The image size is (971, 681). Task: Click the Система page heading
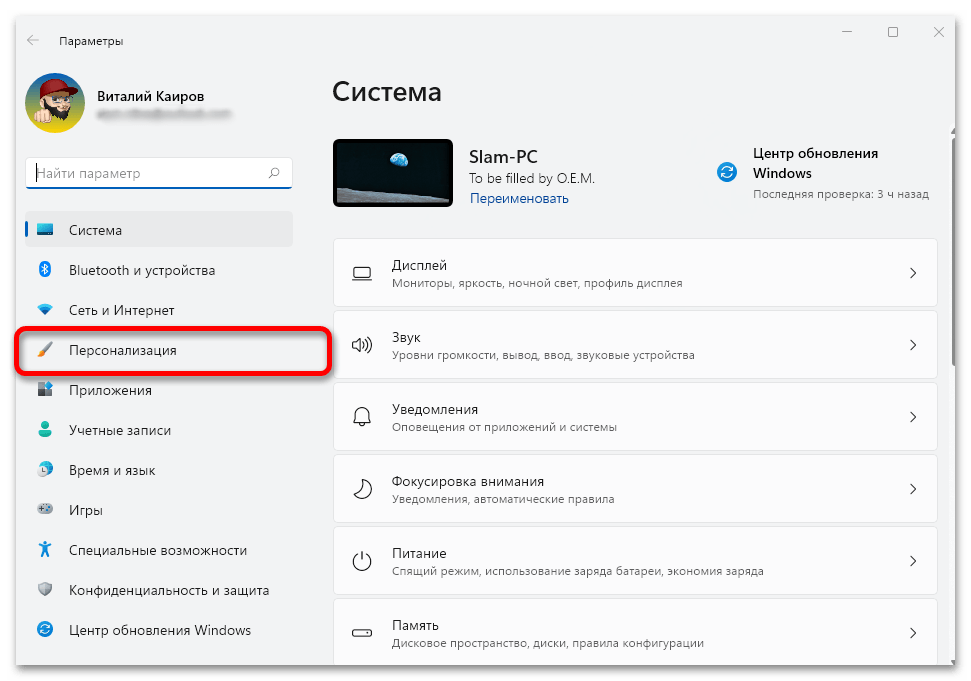tap(387, 92)
